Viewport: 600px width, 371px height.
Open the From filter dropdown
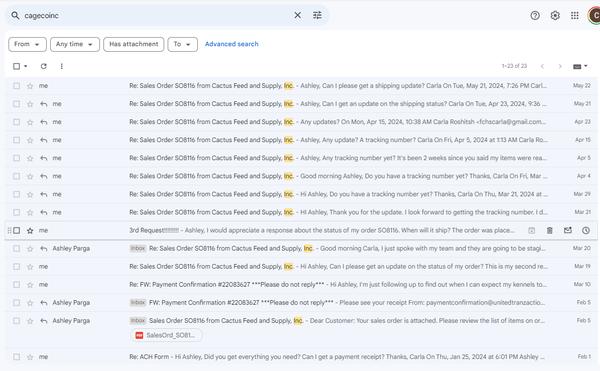27,44
